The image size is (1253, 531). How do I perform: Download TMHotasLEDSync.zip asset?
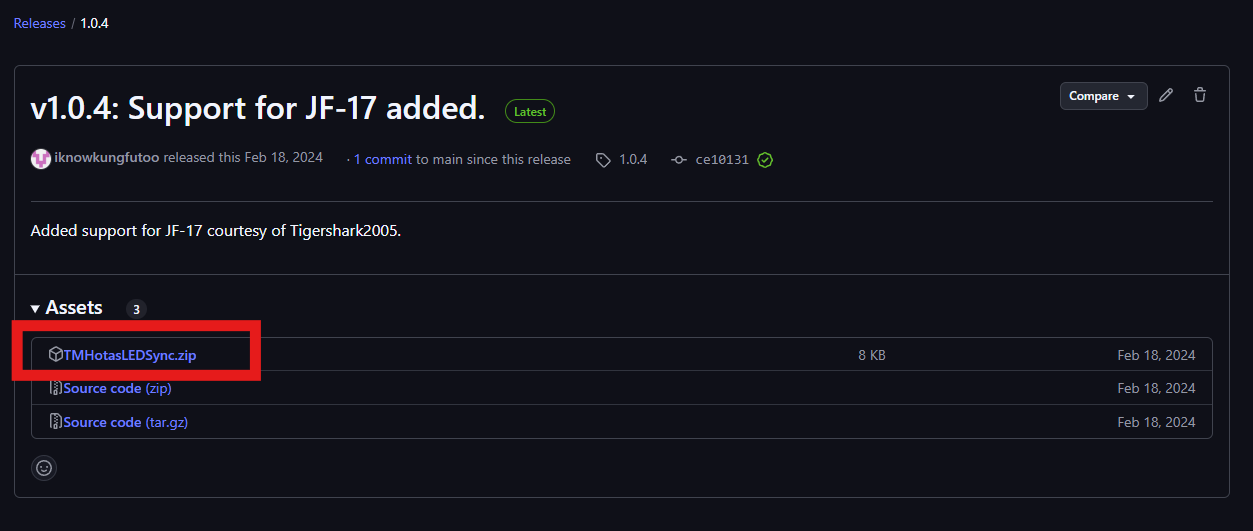pos(130,355)
